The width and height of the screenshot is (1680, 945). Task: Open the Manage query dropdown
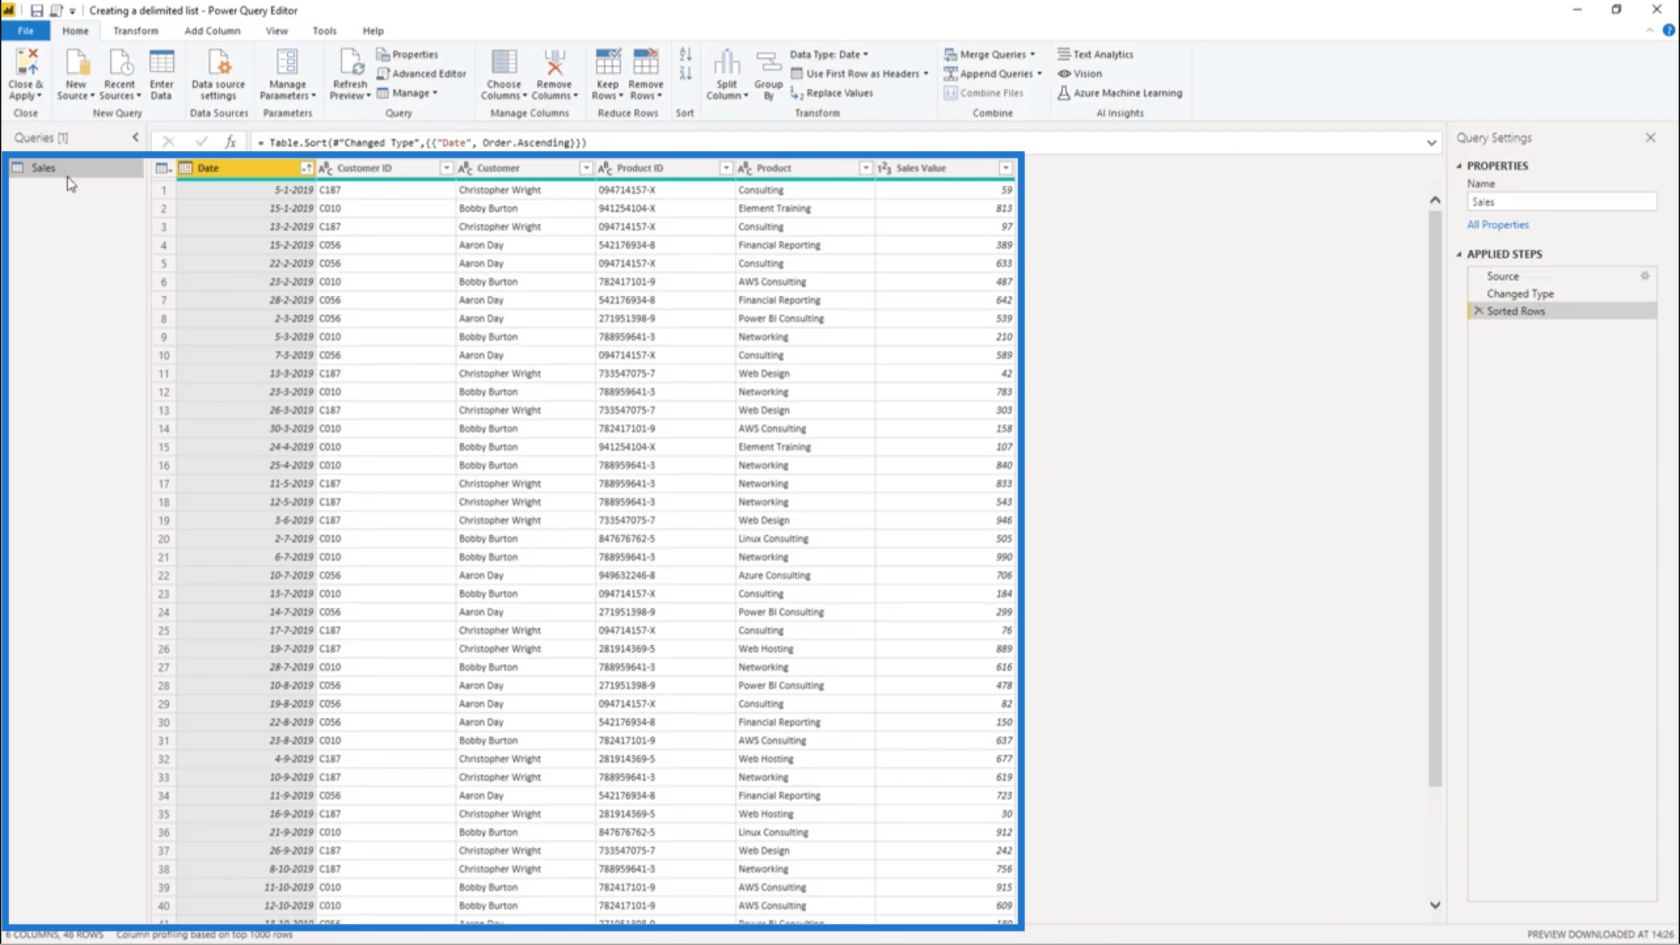[x=407, y=93]
